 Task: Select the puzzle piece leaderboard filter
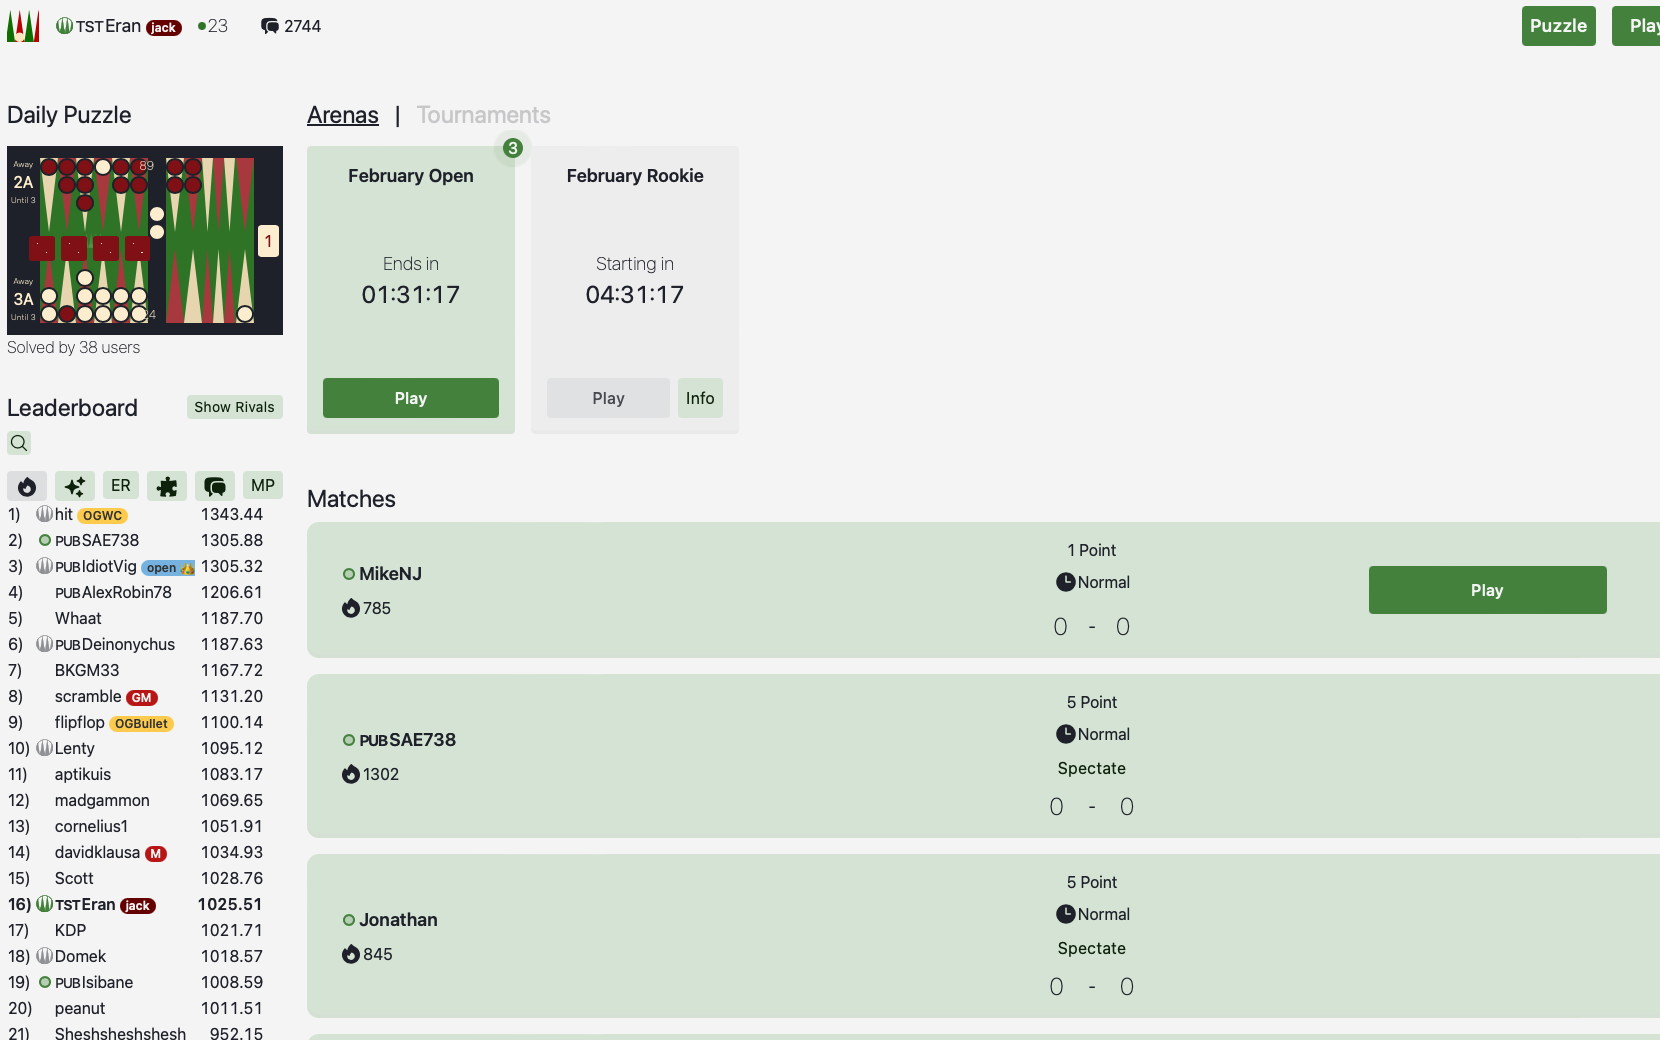[167, 486]
